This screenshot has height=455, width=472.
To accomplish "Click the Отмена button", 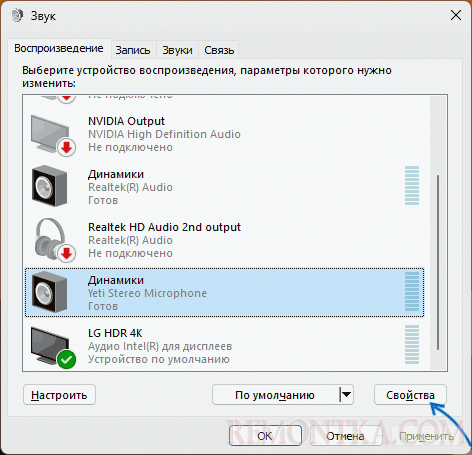I will pos(345,436).
